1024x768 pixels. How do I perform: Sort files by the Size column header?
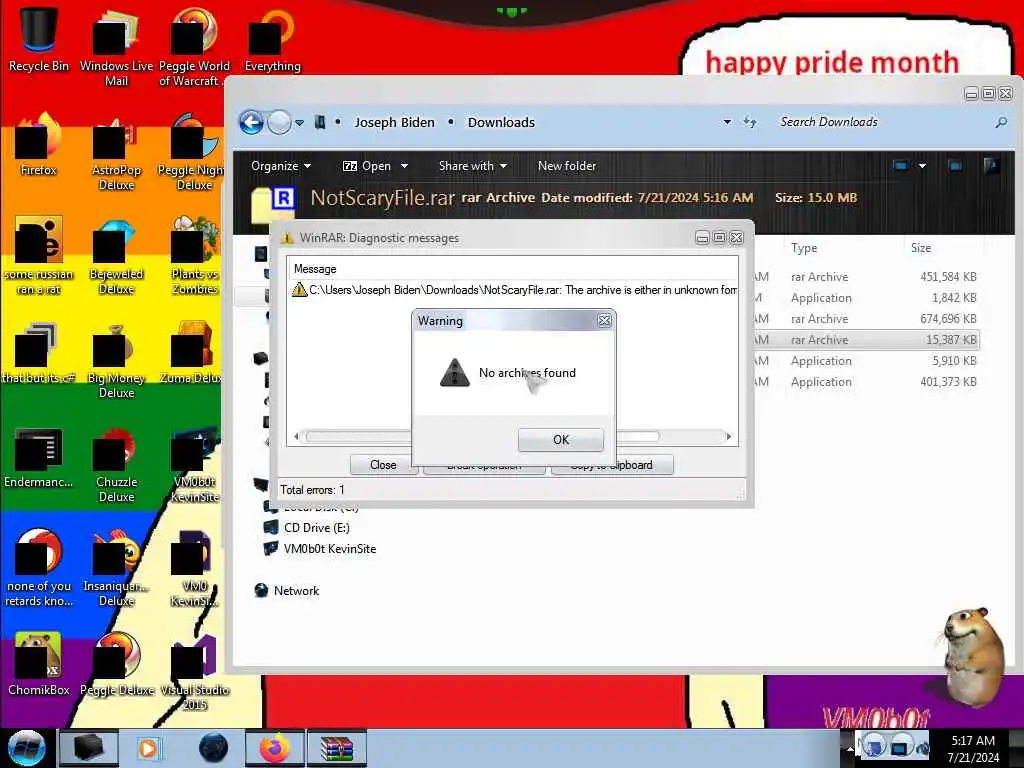pos(921,248)
